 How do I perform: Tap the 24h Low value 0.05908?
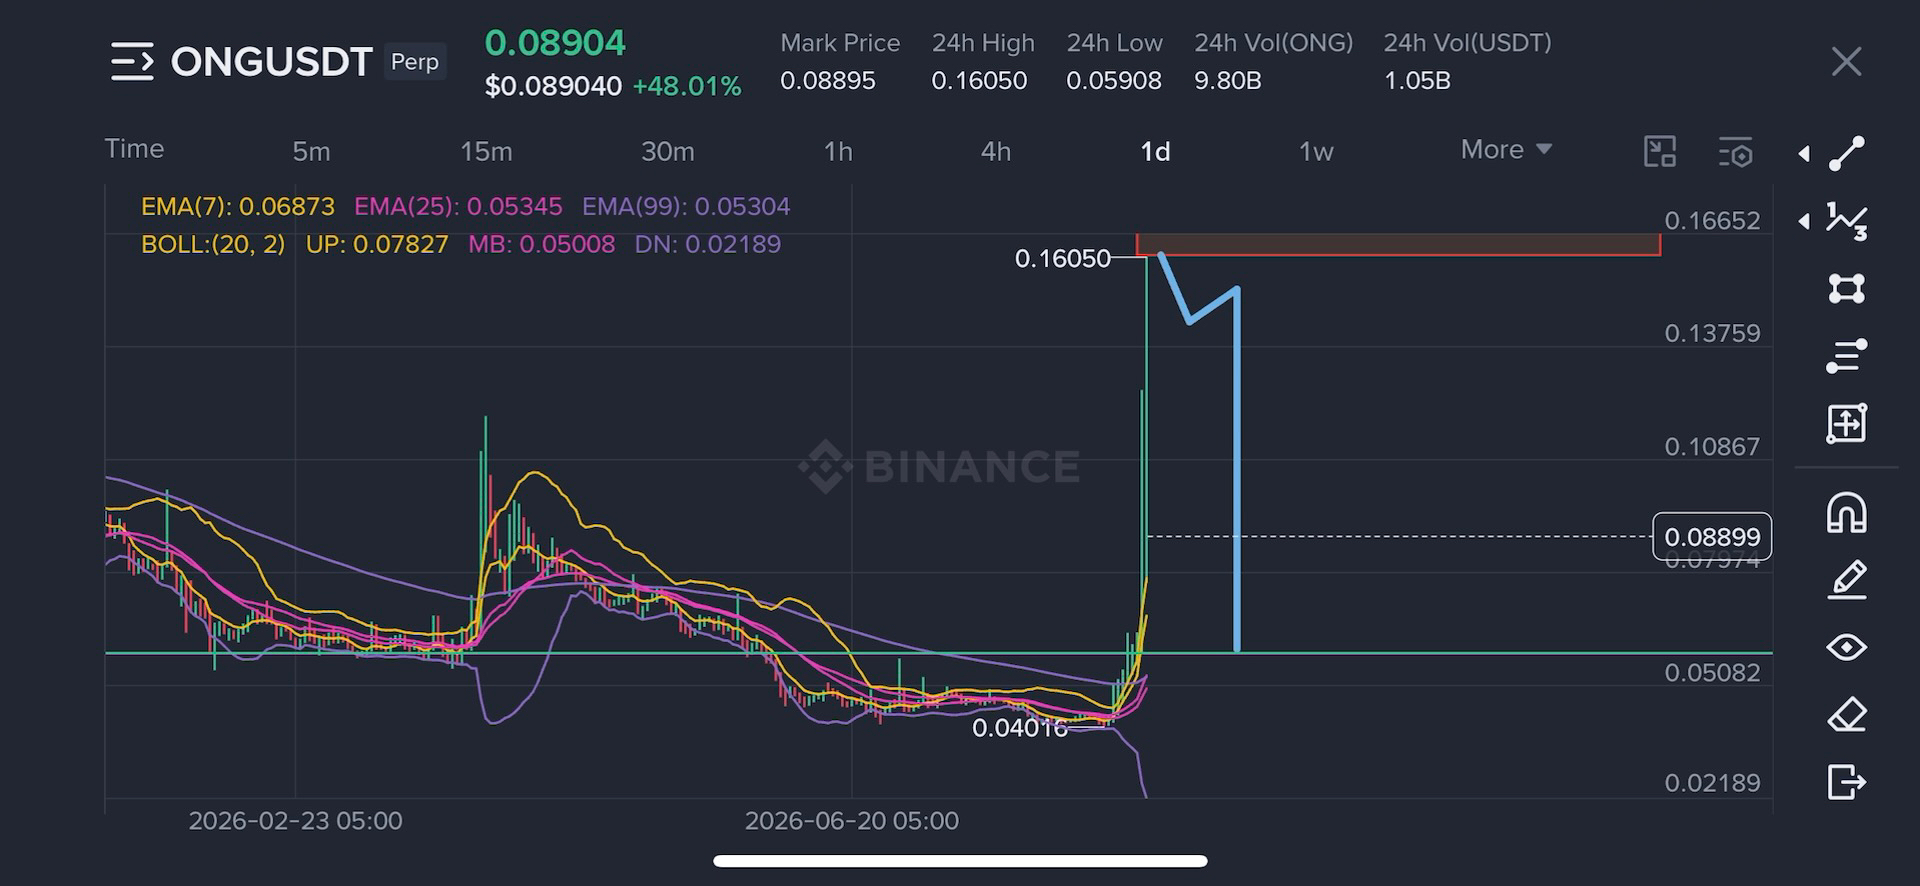point(1114,81)
